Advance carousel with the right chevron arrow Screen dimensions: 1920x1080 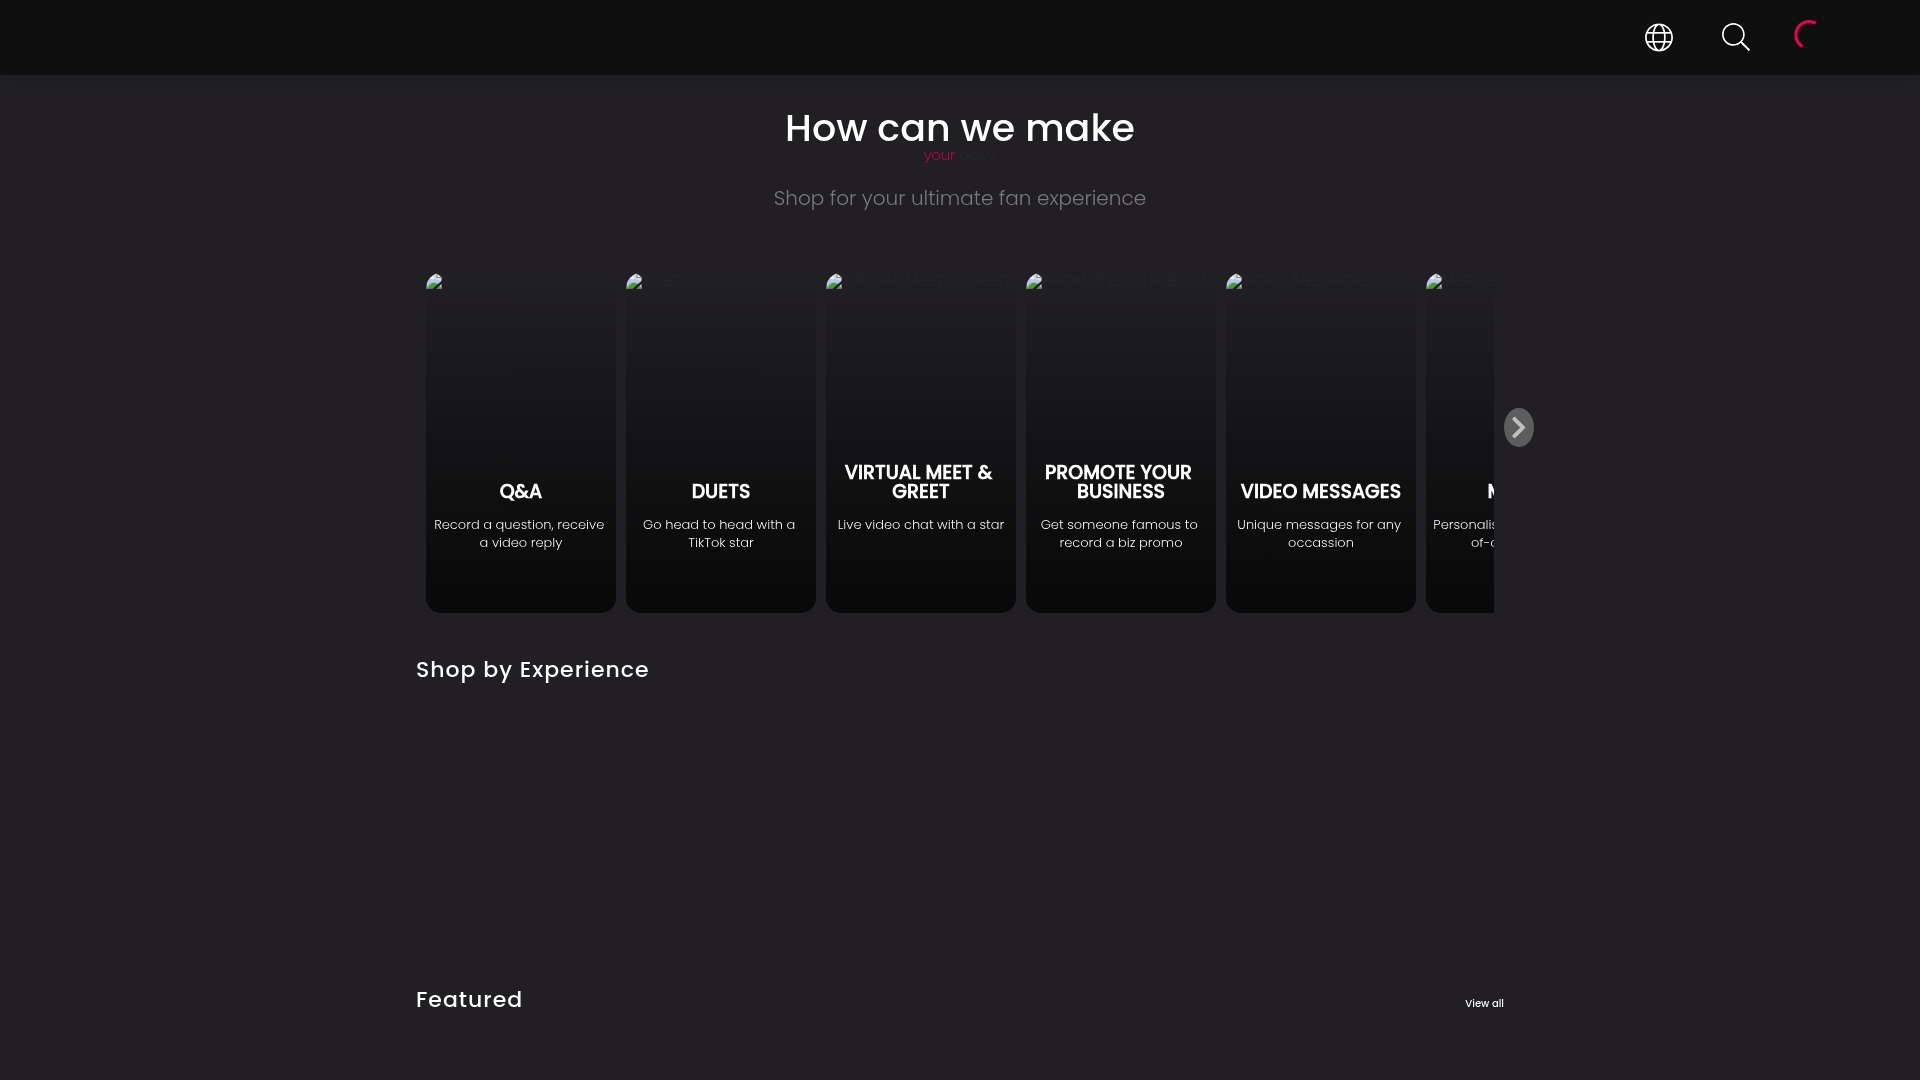[x=1518, y=428]
